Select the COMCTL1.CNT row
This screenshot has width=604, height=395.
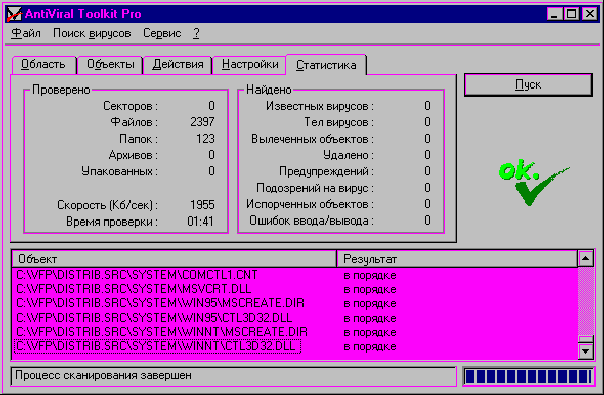tap(295, 275)
